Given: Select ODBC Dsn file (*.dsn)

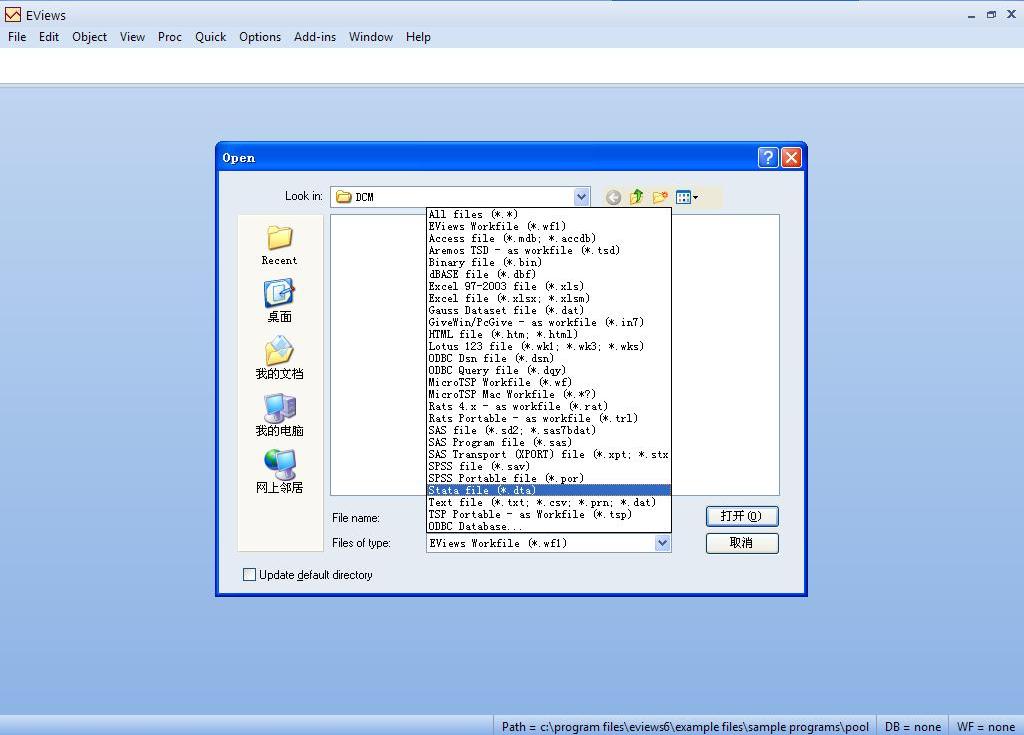Looking at the screenshot, I should [x=549, y=359].
